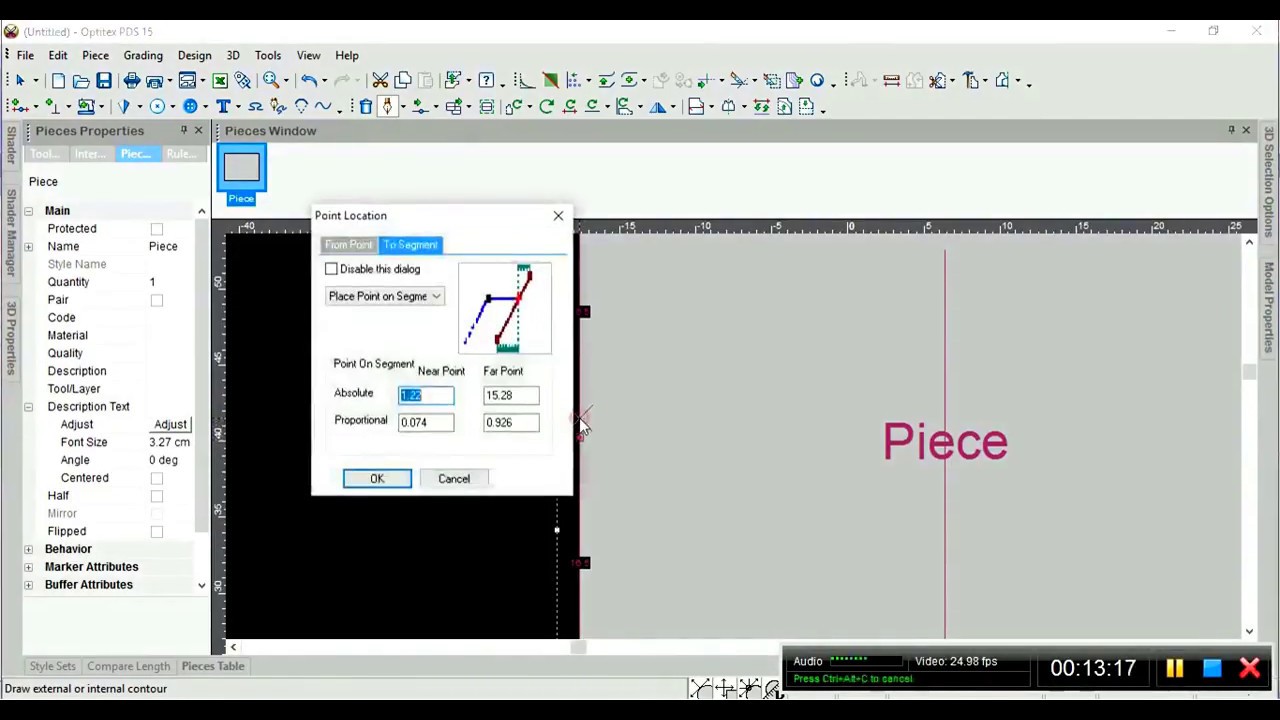This screenshot has height=720, width=1280.
Task: Toggle the Protected checkbox
Action: 156,229
